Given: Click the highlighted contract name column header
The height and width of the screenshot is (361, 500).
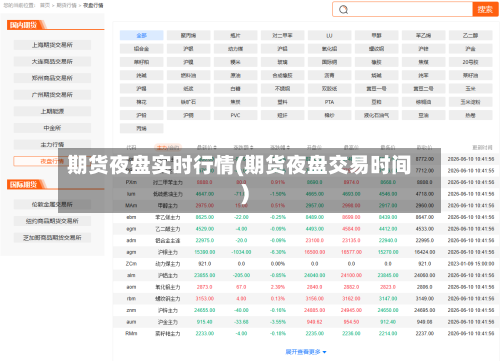Looking at the screenshot, I should [x=168, y=147].
